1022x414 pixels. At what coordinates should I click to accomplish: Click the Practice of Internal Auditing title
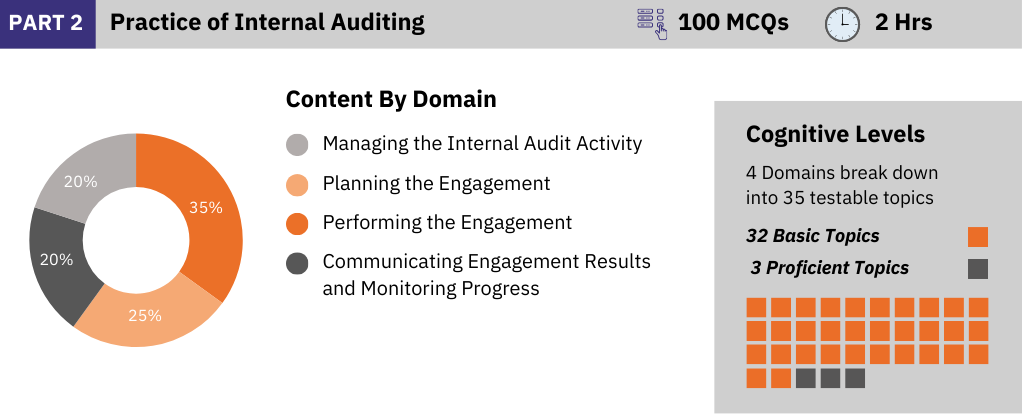267,23
